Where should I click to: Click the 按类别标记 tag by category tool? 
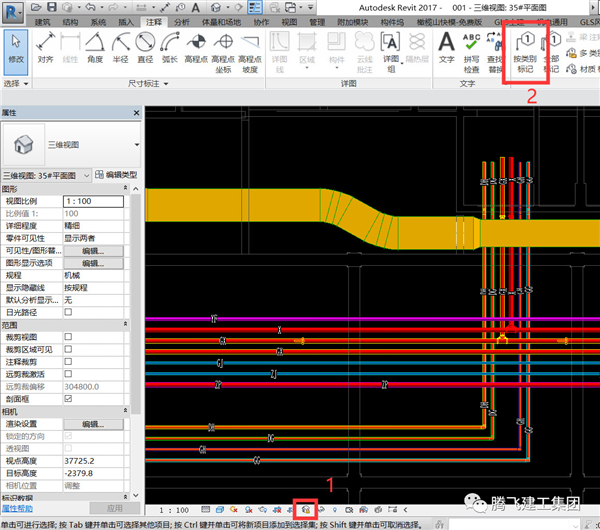click(524, 49)
